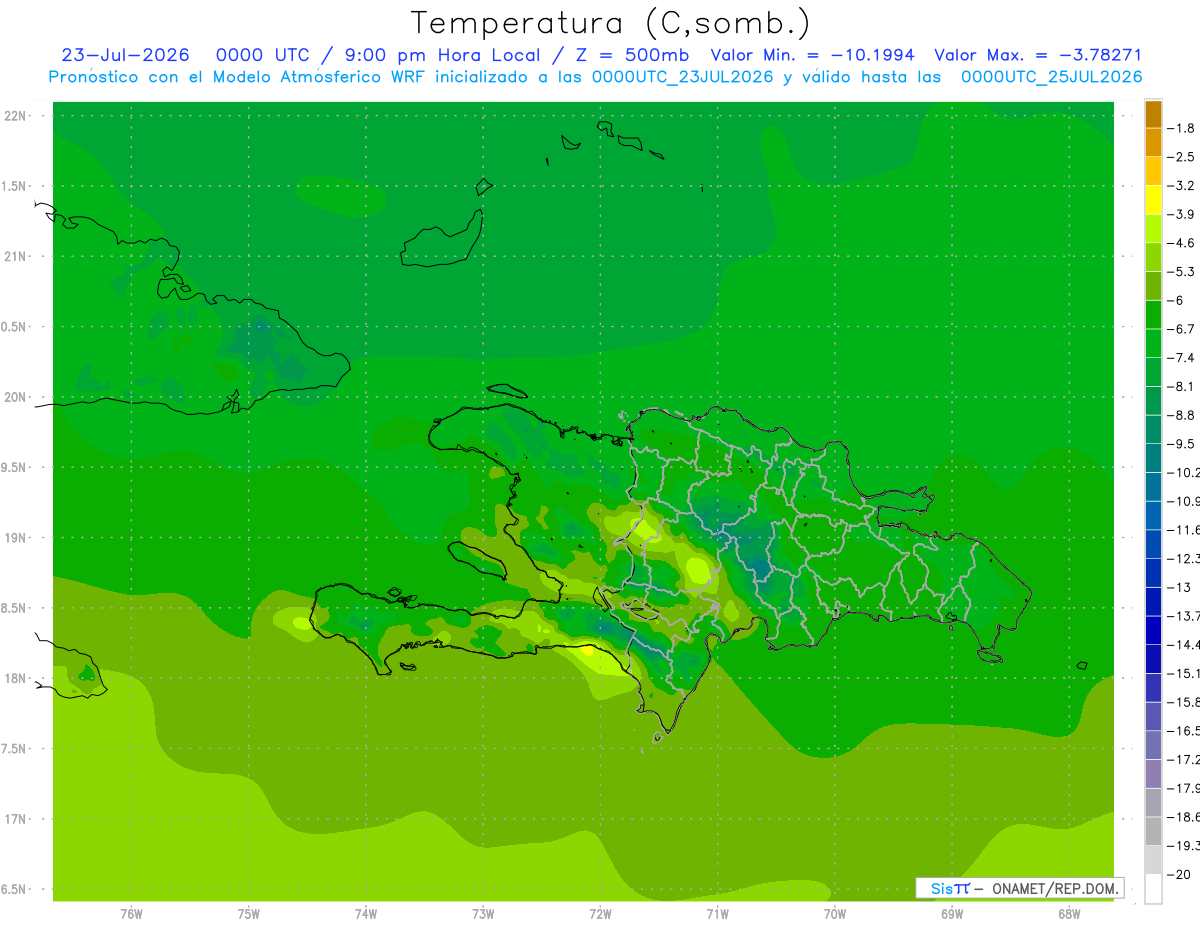This screenshot has width=1200, height=927.
Task: Select the "-4.6" legend value
Action: point(1181,243)
